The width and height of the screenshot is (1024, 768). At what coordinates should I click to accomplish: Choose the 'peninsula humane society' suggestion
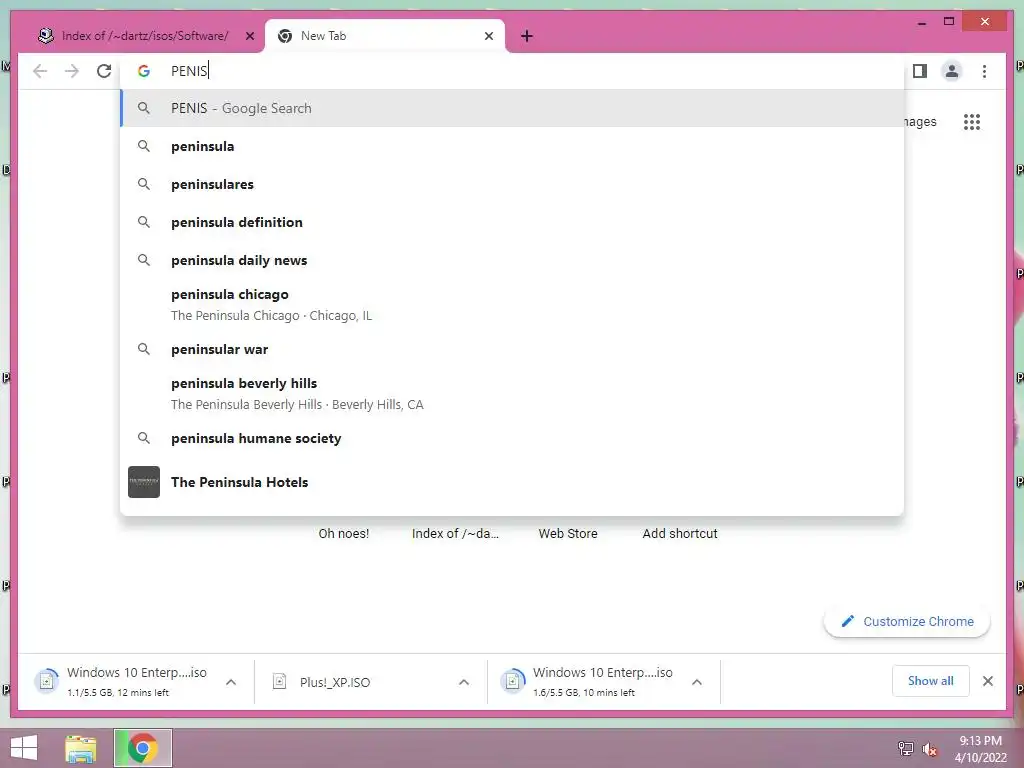(512, 438)
